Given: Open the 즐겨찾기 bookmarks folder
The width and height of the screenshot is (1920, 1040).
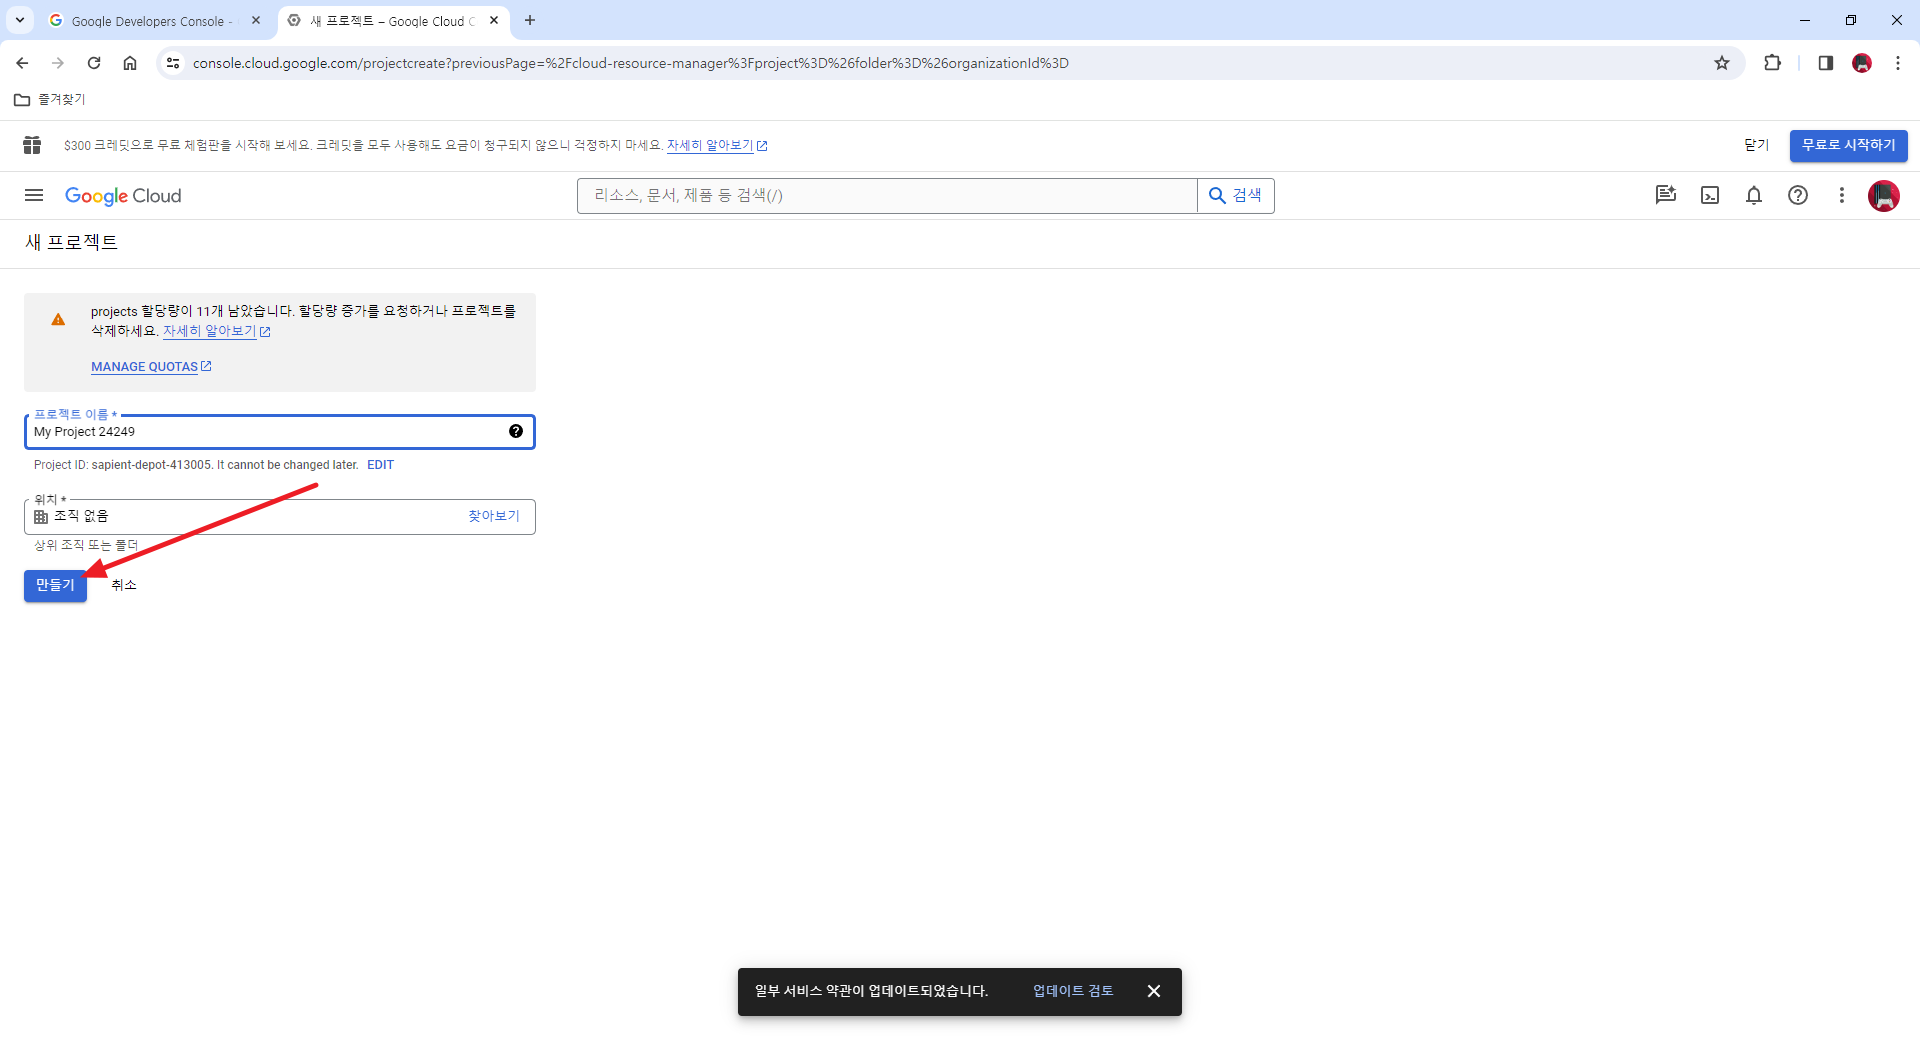Looking at the screenshot, I should pyautogui.click(x=49, y=100).
